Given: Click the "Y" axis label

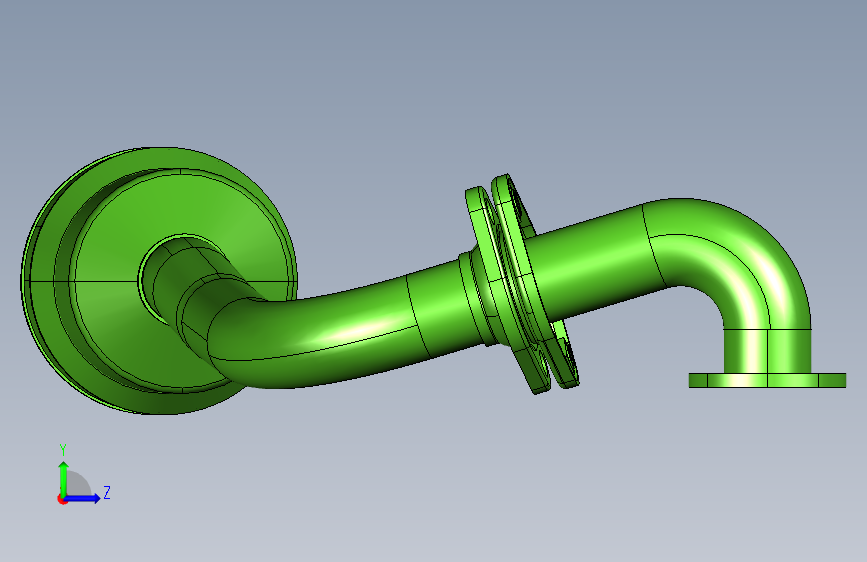Looking at the screenshot, I should point(63,450).
